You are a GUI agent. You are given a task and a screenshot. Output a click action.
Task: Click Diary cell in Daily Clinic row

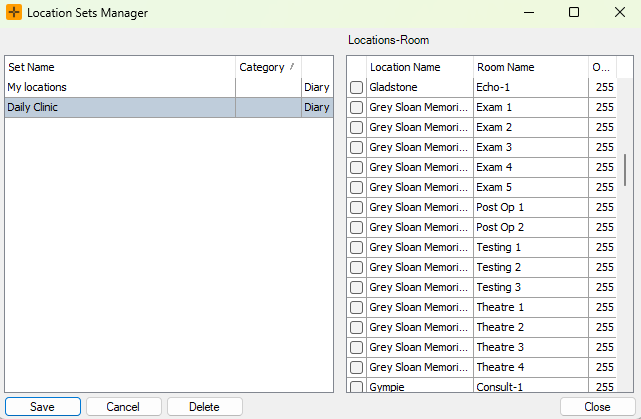pos(317,107)
